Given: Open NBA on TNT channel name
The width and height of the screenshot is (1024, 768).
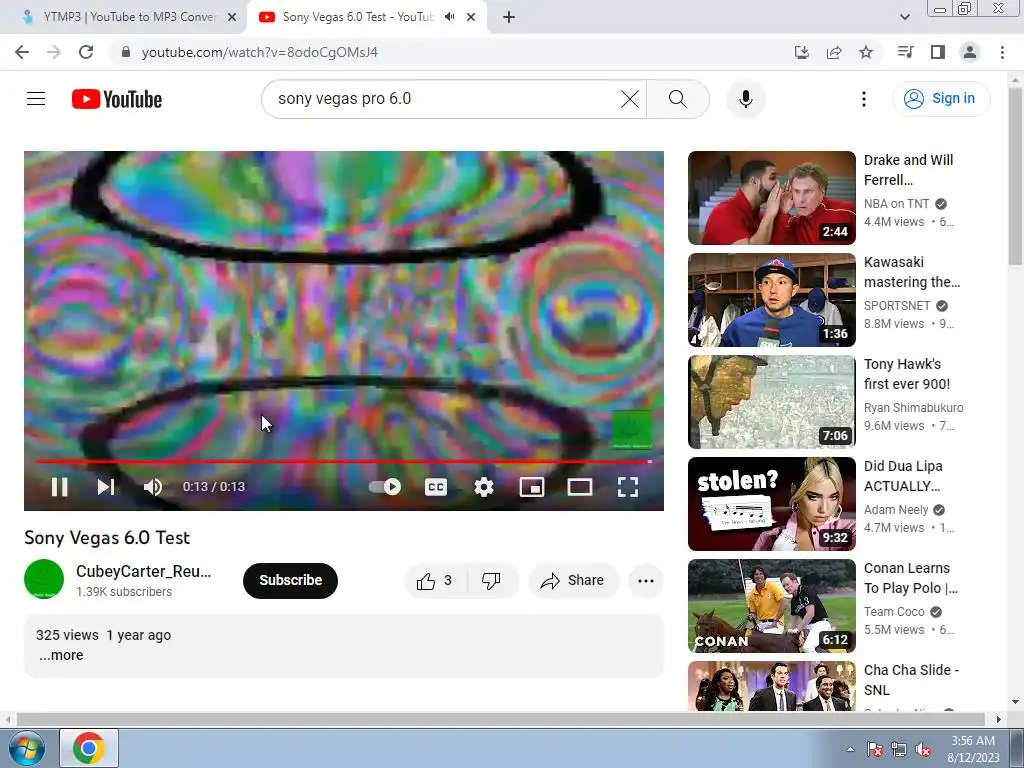Looking at the screenshot, I should pos(896,204).
